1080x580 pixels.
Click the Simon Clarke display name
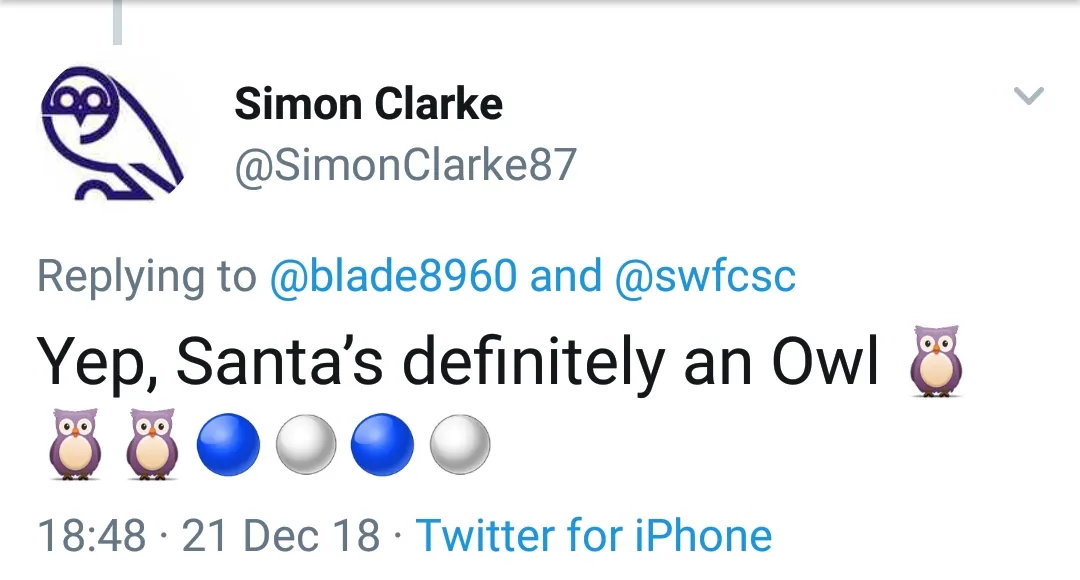[x=368, y=104]
